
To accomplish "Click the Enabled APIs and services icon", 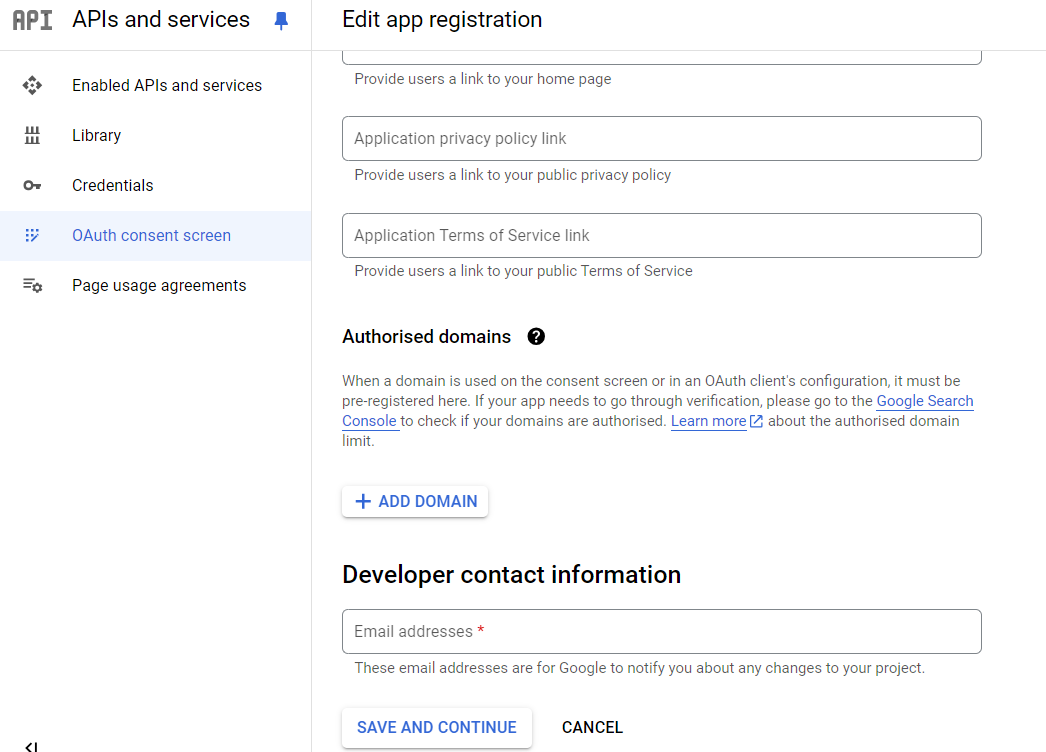I will point(32,85).
